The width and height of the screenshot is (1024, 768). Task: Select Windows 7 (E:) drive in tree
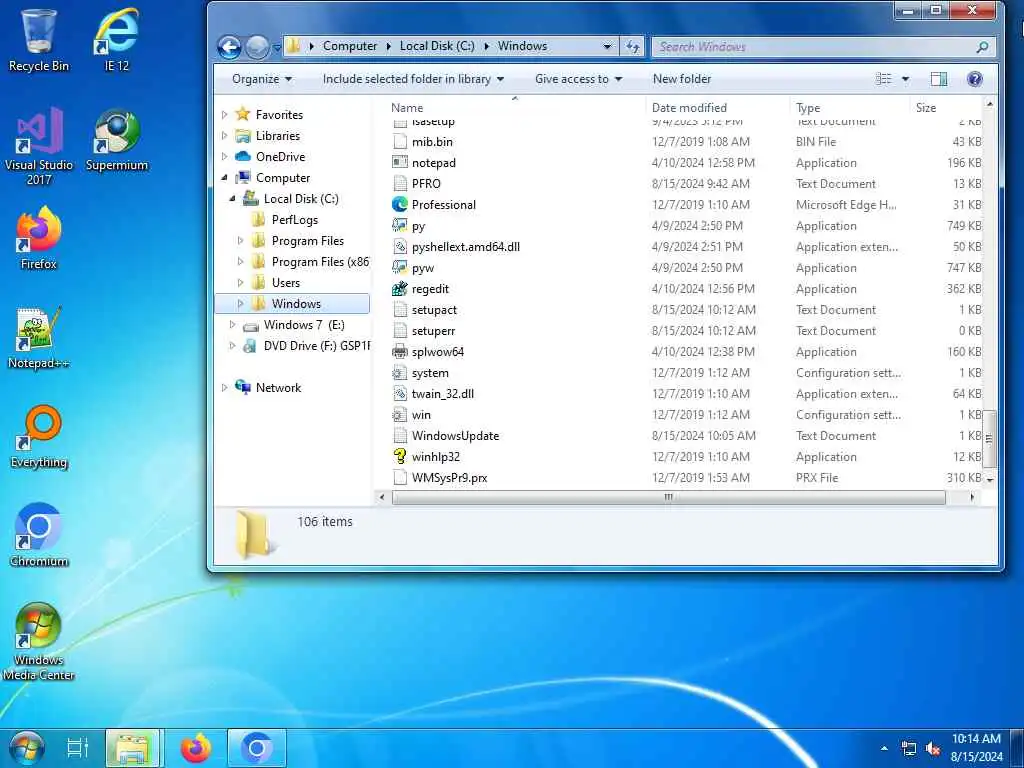pyautogui.click(x=304, y=325)
